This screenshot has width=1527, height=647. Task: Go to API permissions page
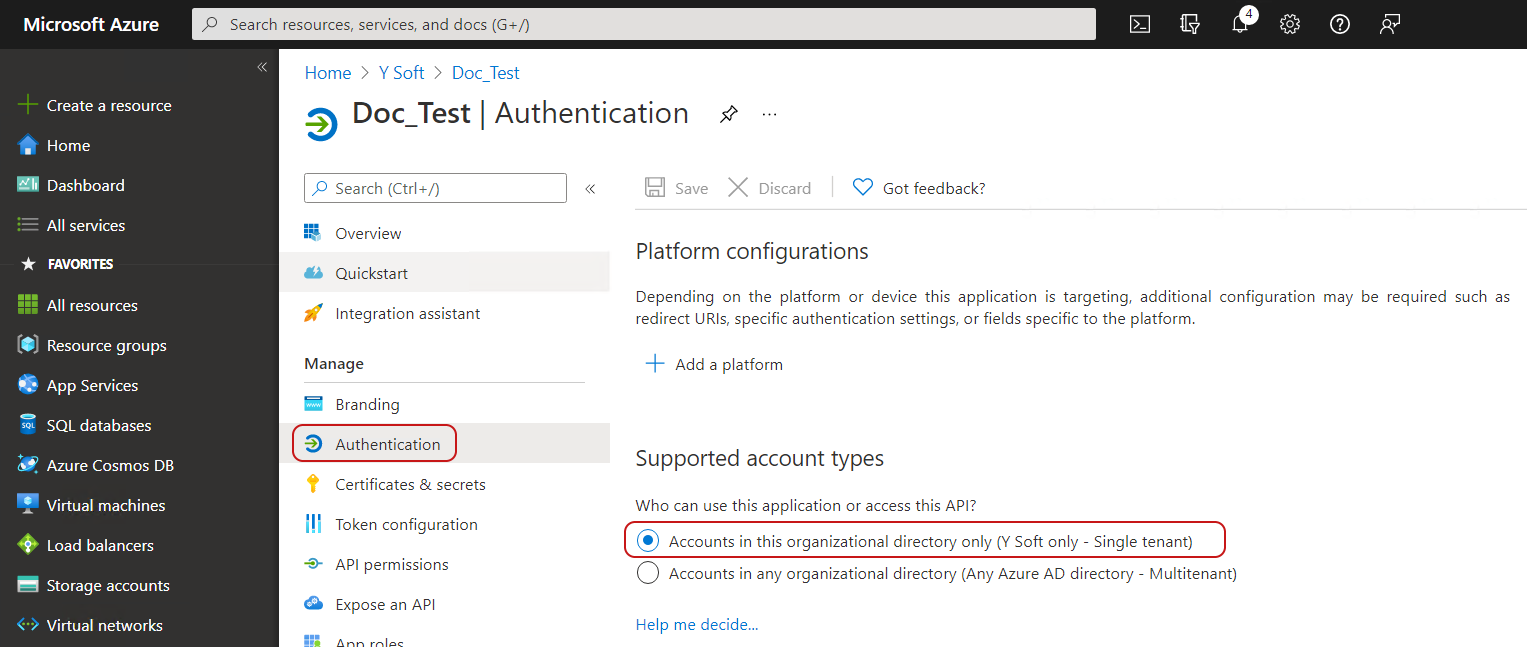tap(391, 564)
